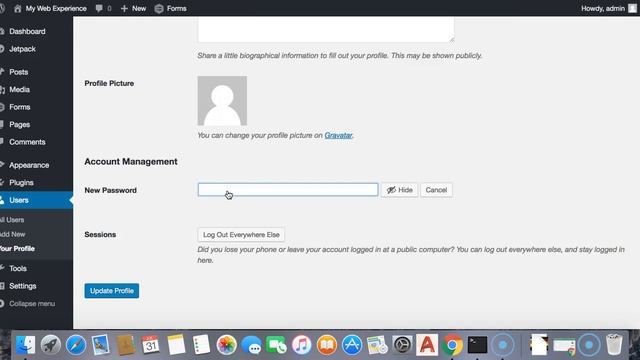This screenshot has height=360, width=640.
Task: Click the profile picture placeholder
Action: click(x=222, y=100)
